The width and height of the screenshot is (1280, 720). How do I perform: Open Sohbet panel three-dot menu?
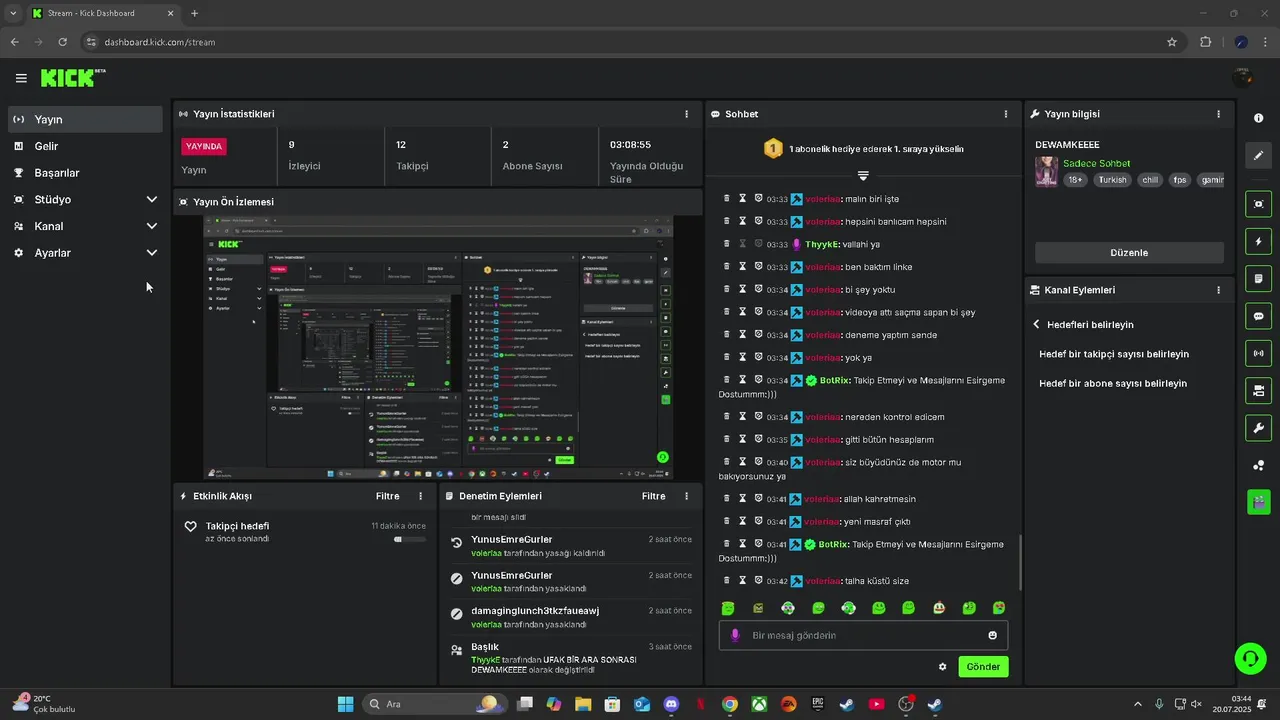click(1006, 114)
